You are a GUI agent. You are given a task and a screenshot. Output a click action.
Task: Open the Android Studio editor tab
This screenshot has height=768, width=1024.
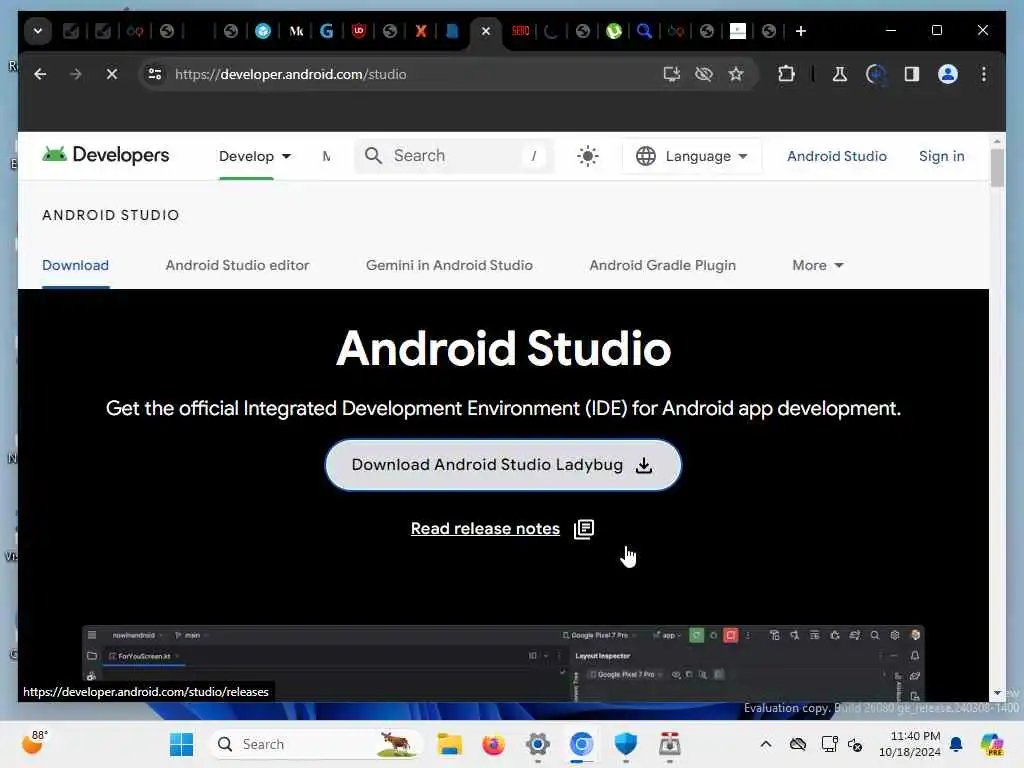[237, 265]
